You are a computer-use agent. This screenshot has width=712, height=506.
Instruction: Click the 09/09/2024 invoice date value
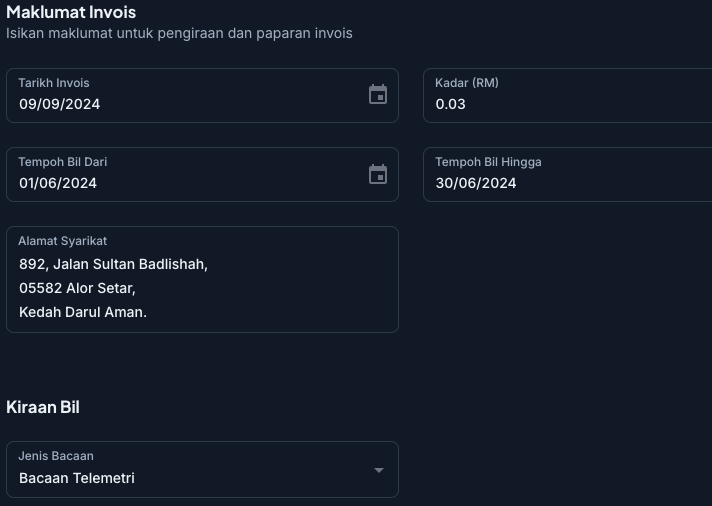[60, 104]
